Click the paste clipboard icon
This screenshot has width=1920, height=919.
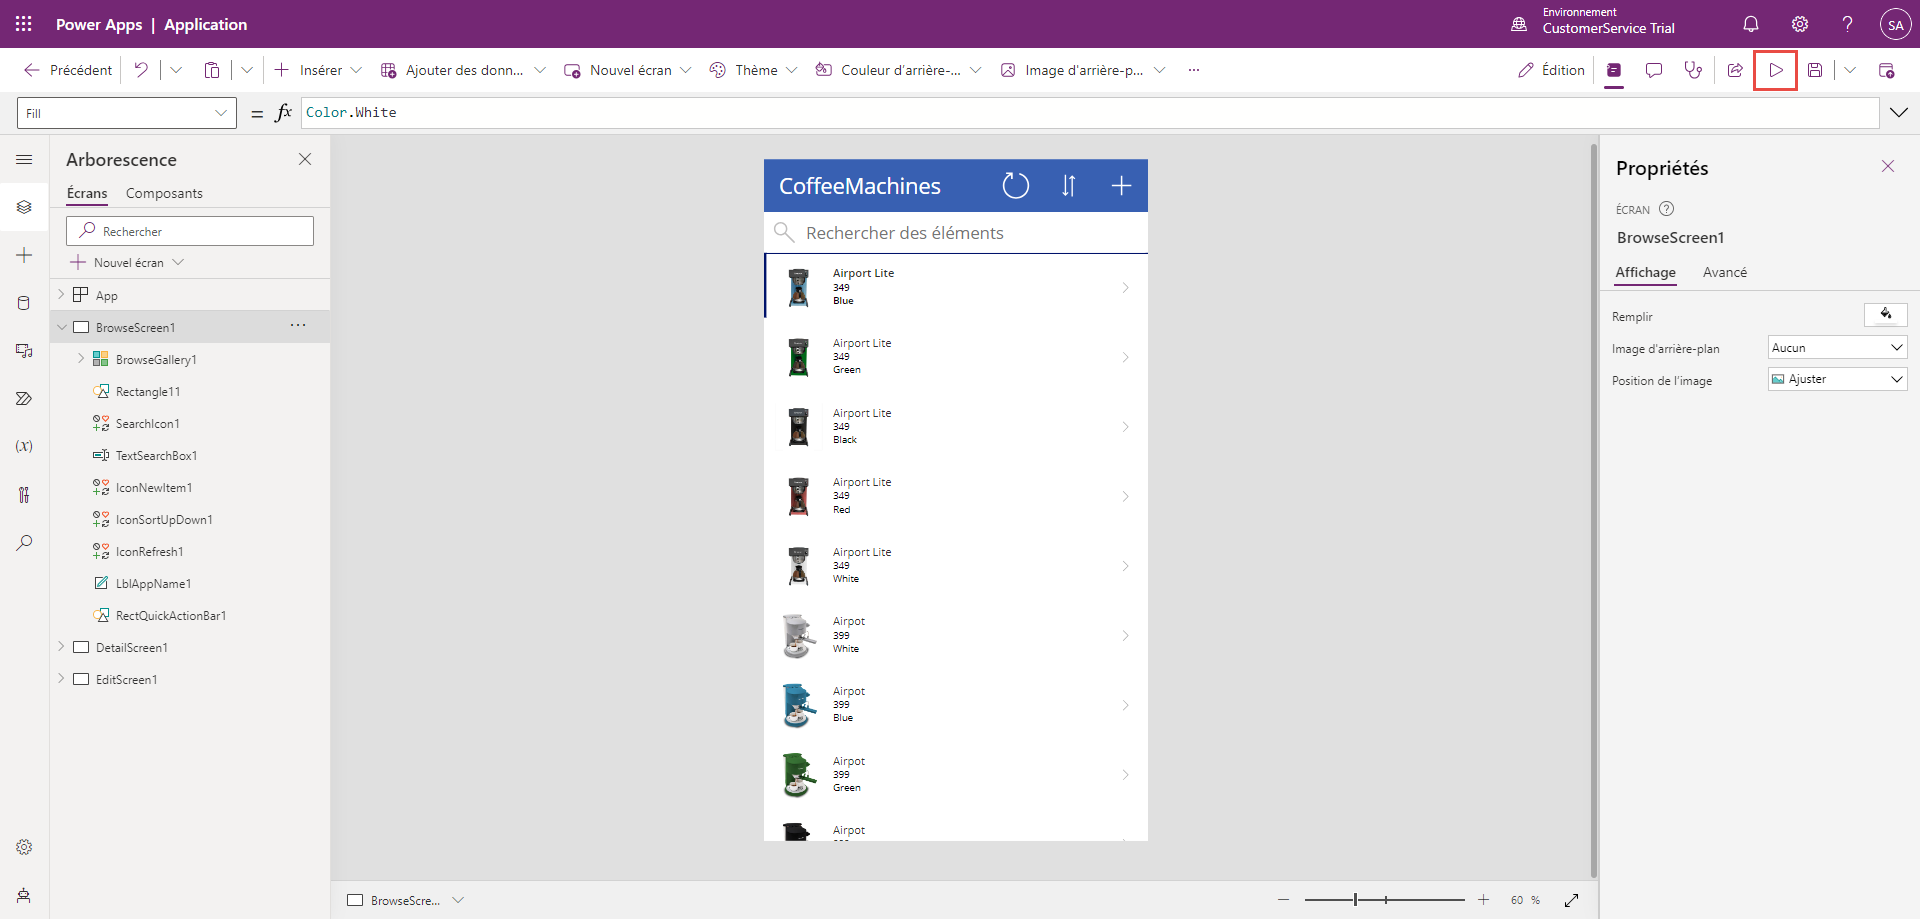[x=212, y=70]
